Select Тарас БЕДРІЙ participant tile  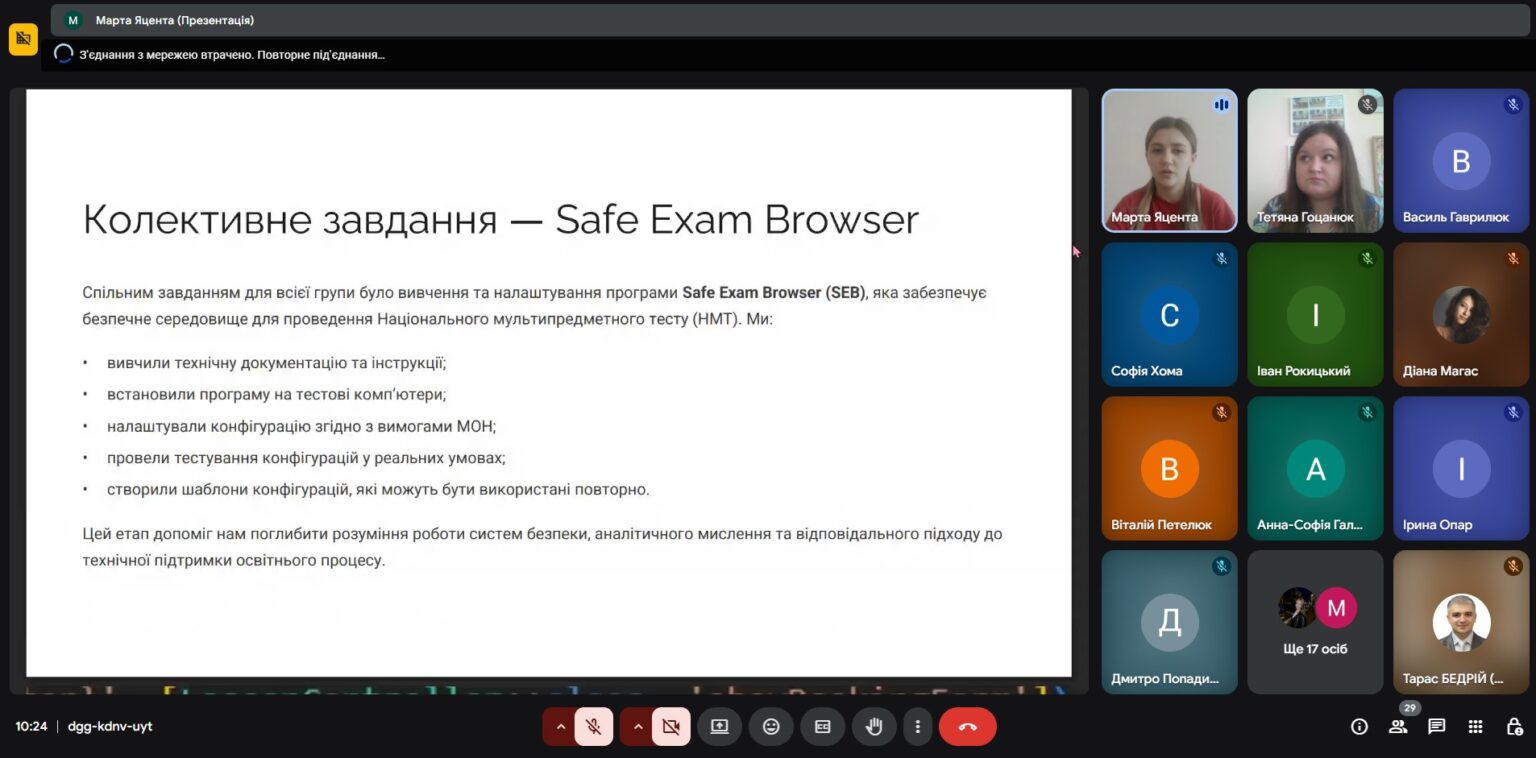point(1461,622)
